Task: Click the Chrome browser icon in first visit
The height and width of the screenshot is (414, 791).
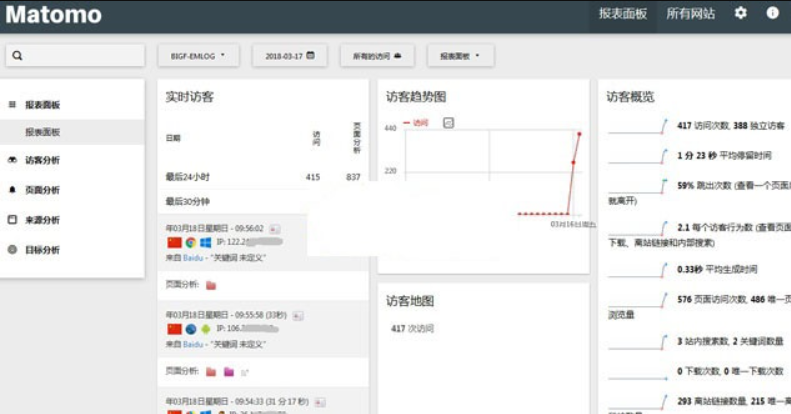Action: click(190, 242)
